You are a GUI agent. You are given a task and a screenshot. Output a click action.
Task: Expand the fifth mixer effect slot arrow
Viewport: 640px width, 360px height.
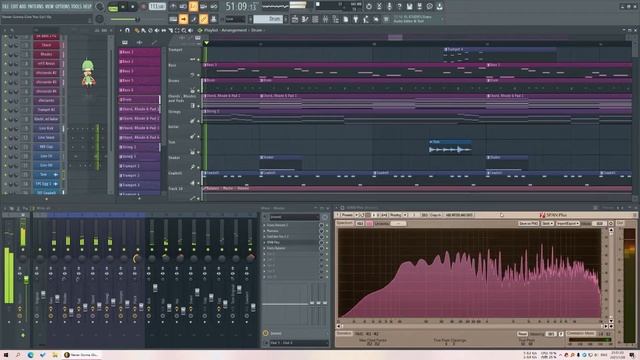(264, 248)
